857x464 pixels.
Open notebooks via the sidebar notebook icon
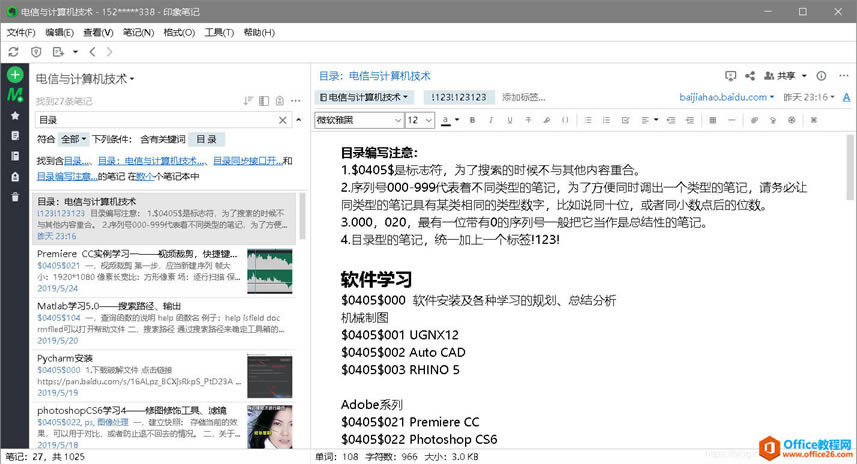point(15,156)
